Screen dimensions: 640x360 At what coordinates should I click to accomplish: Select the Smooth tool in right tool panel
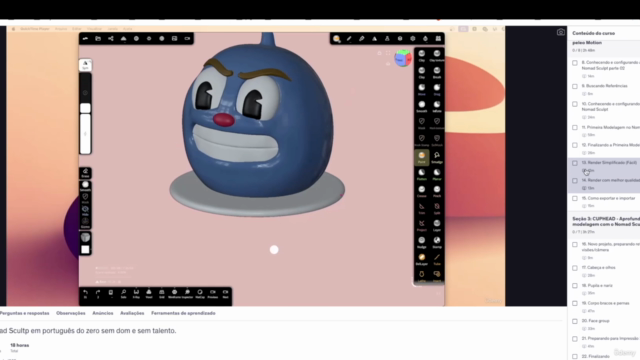(422, 107)
